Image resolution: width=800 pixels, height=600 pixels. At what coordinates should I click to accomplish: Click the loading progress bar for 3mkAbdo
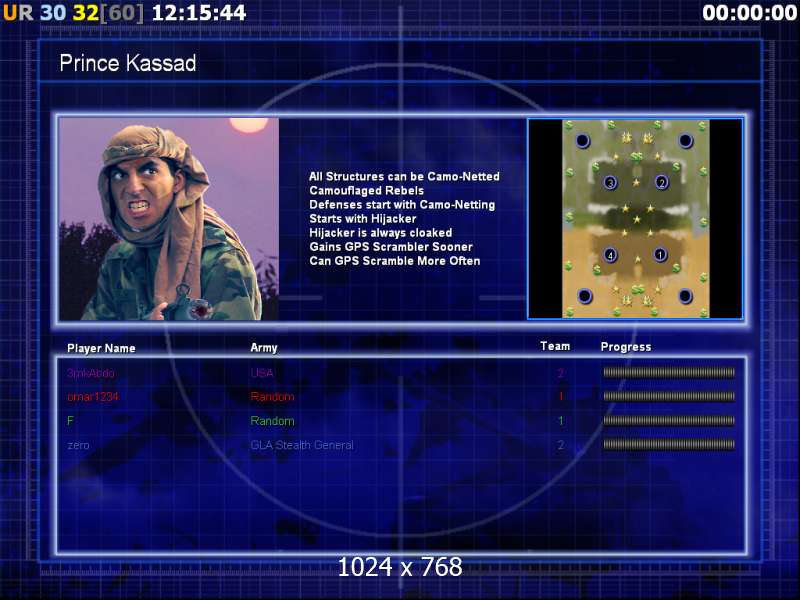(x=669, y=372)
